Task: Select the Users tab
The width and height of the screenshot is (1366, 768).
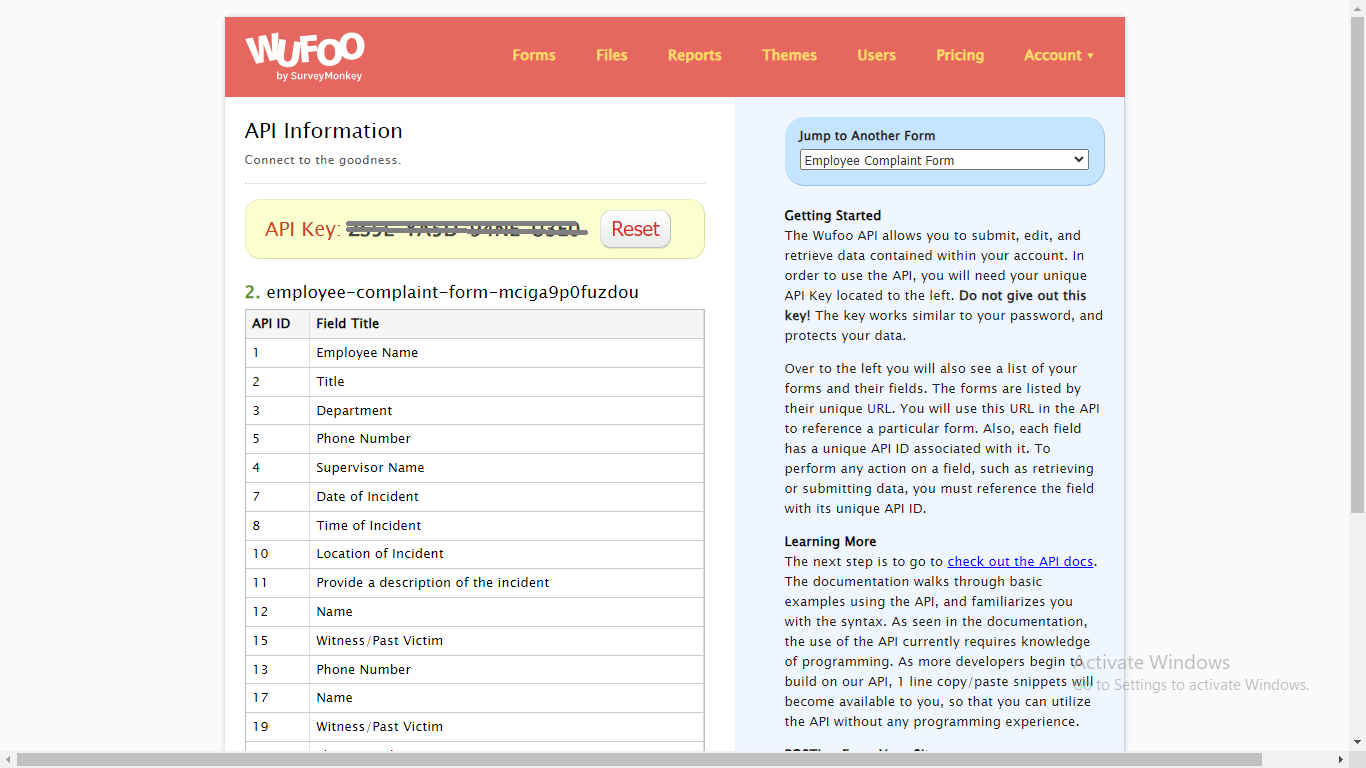Action: [x=877, y=55]
